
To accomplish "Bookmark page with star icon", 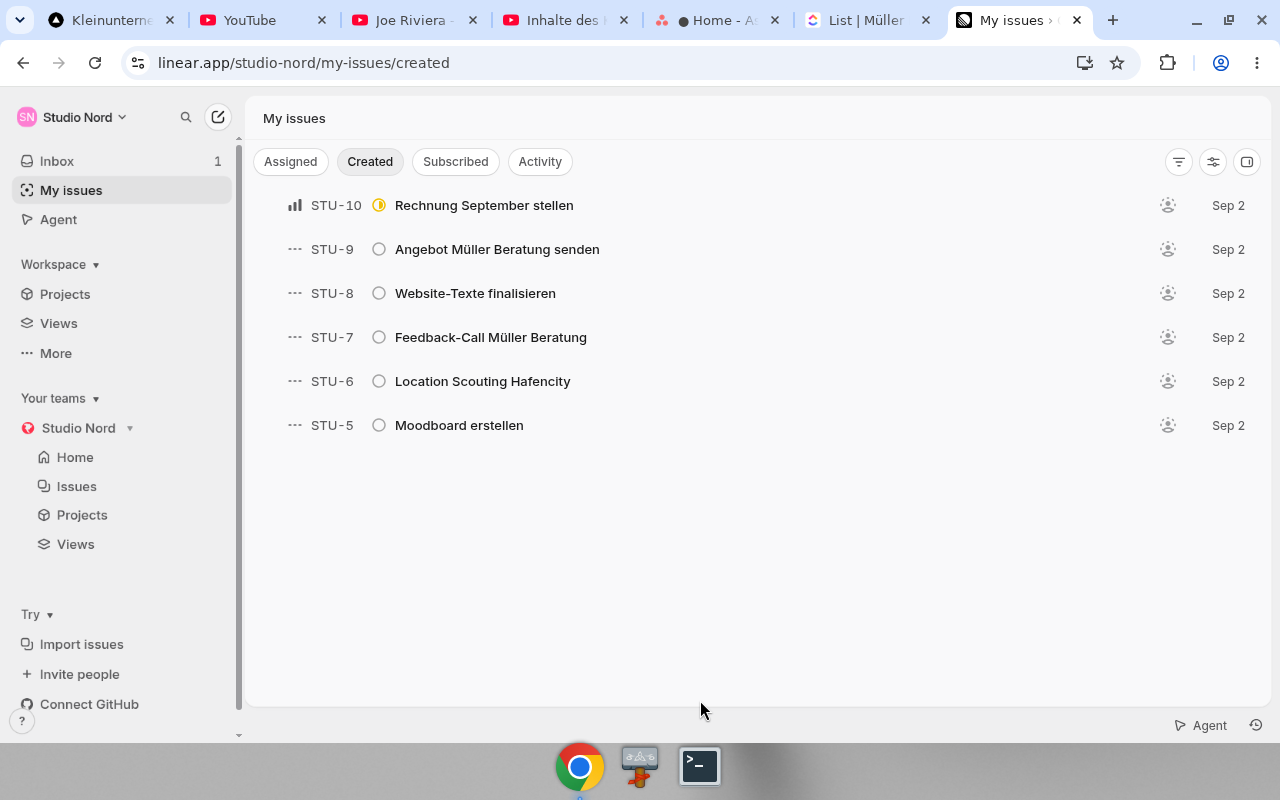I will coord(1117,63).
